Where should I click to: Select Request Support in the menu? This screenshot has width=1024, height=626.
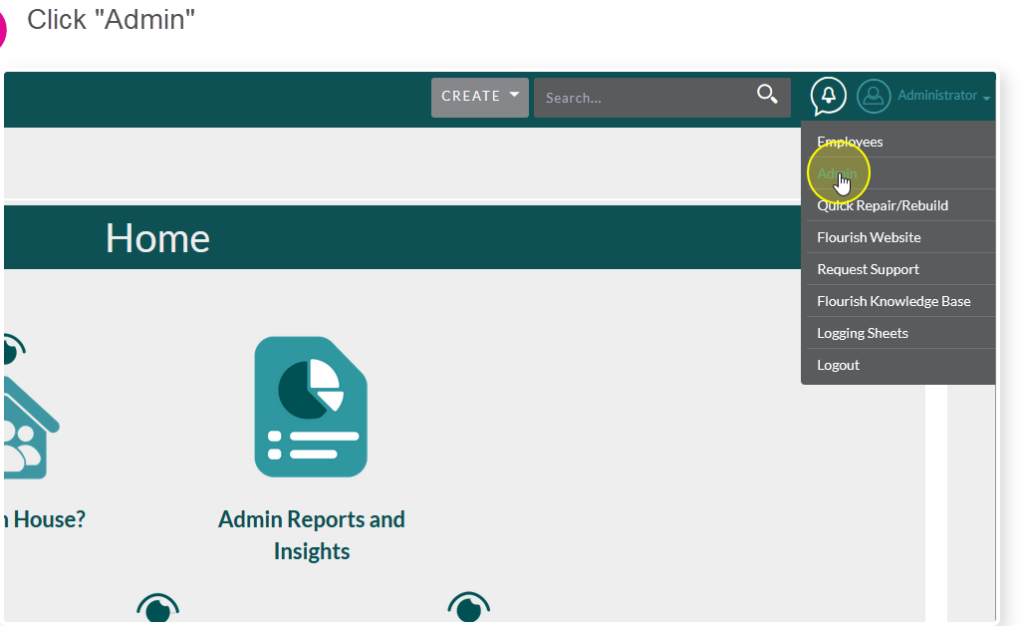(x=867, y=269)
